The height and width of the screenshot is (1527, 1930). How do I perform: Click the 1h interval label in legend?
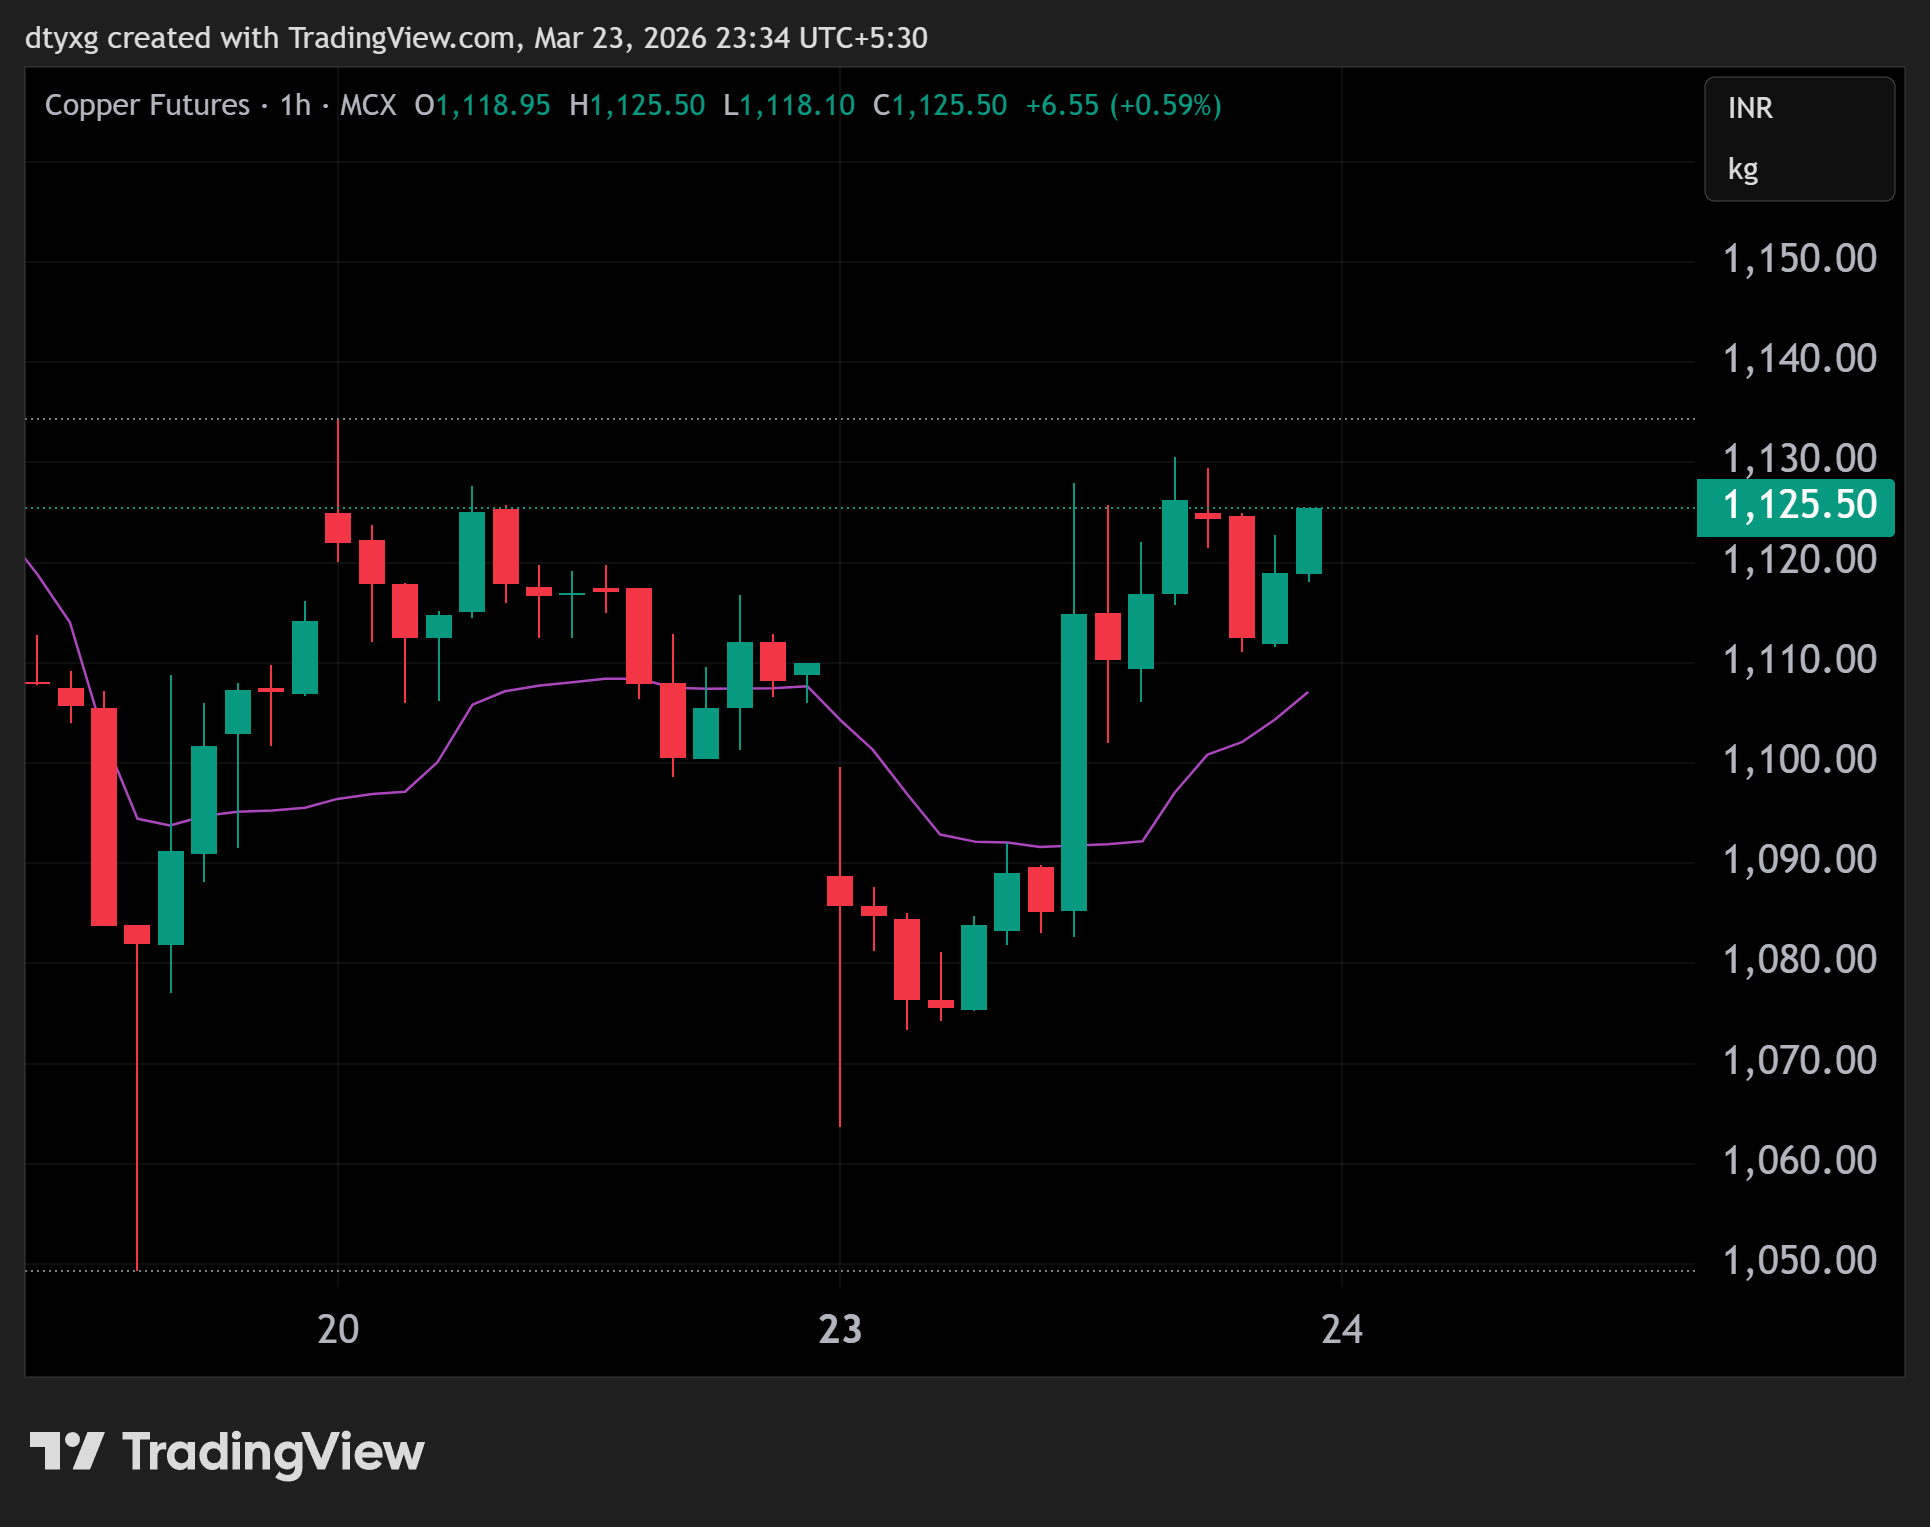click(295, 105)
